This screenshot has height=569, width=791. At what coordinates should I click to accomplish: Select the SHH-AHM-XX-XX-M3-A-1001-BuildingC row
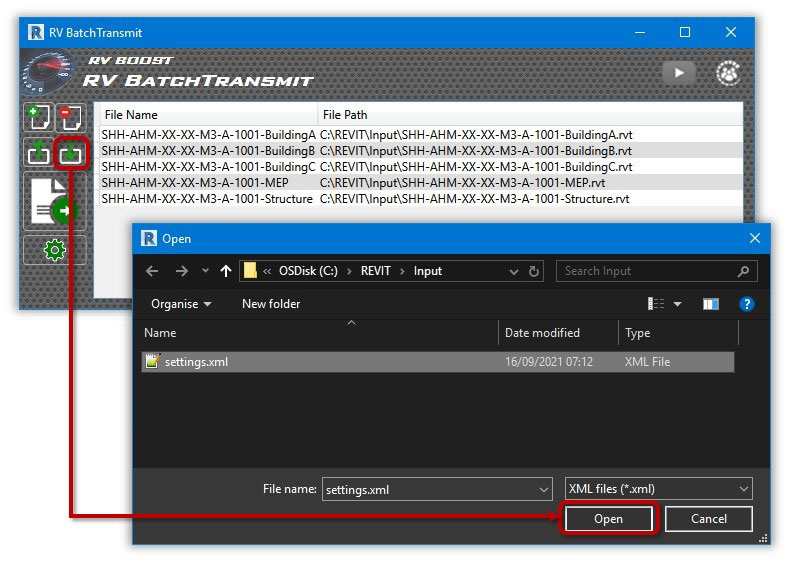tap(421, 166)
